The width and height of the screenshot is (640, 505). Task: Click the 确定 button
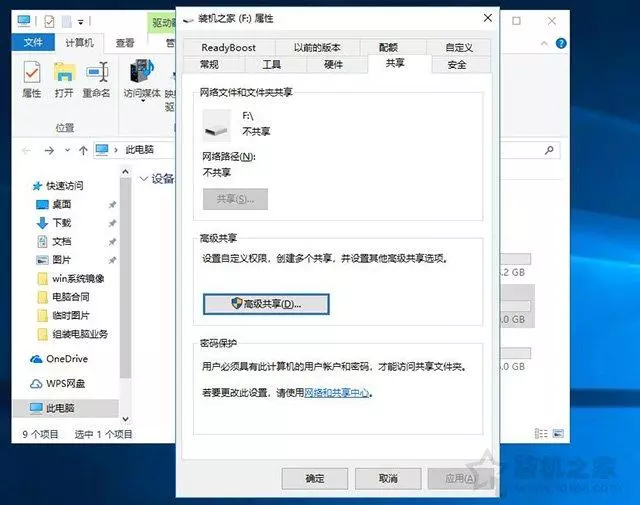[x=315, y=478]
